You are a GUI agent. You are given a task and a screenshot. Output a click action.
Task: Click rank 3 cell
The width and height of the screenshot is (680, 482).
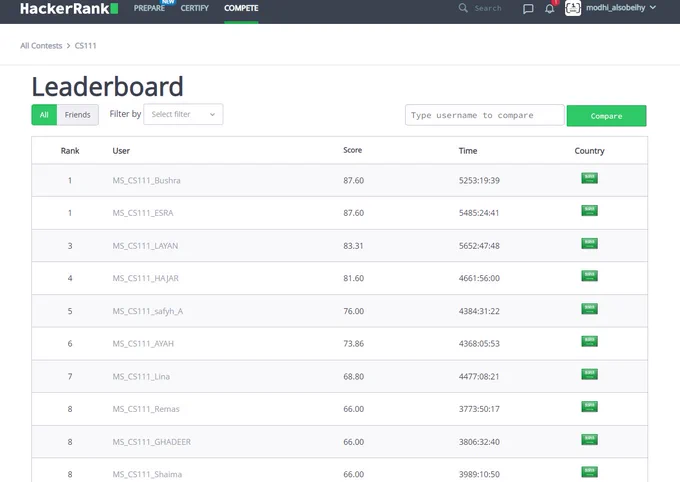coord(70,246)
